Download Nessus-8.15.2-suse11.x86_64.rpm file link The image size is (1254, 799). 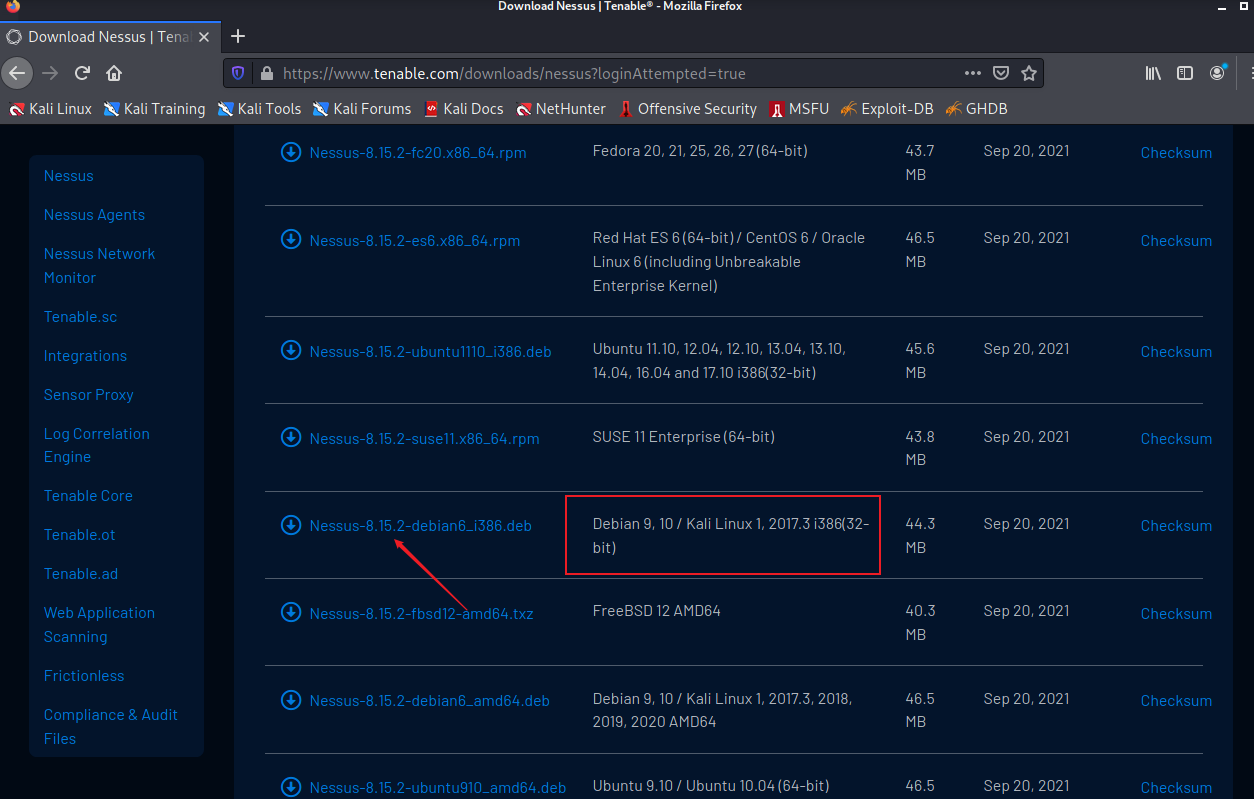pyautogui.click(x=425, y=439)
